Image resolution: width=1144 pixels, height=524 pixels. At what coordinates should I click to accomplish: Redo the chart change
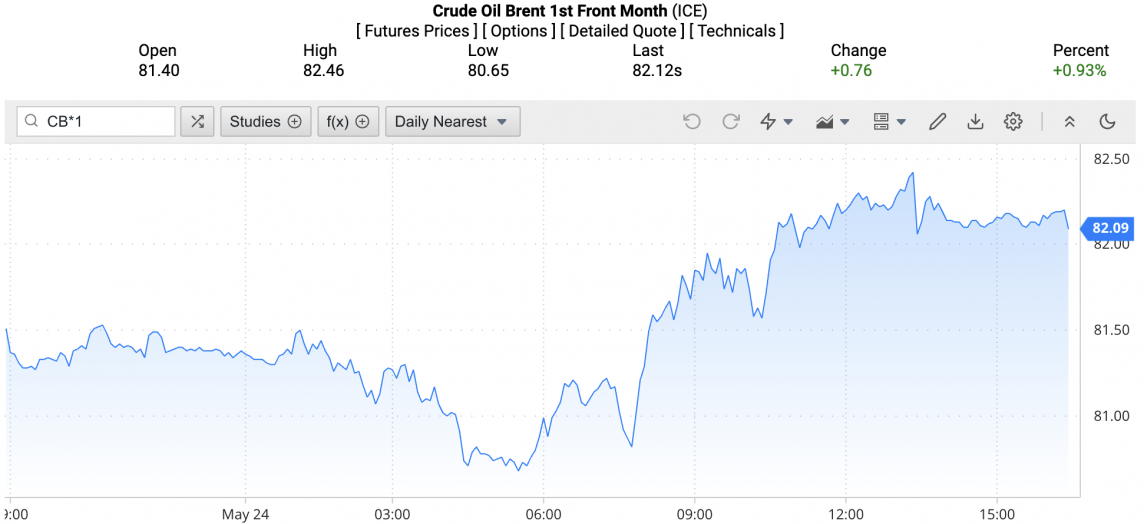point(731,122)
